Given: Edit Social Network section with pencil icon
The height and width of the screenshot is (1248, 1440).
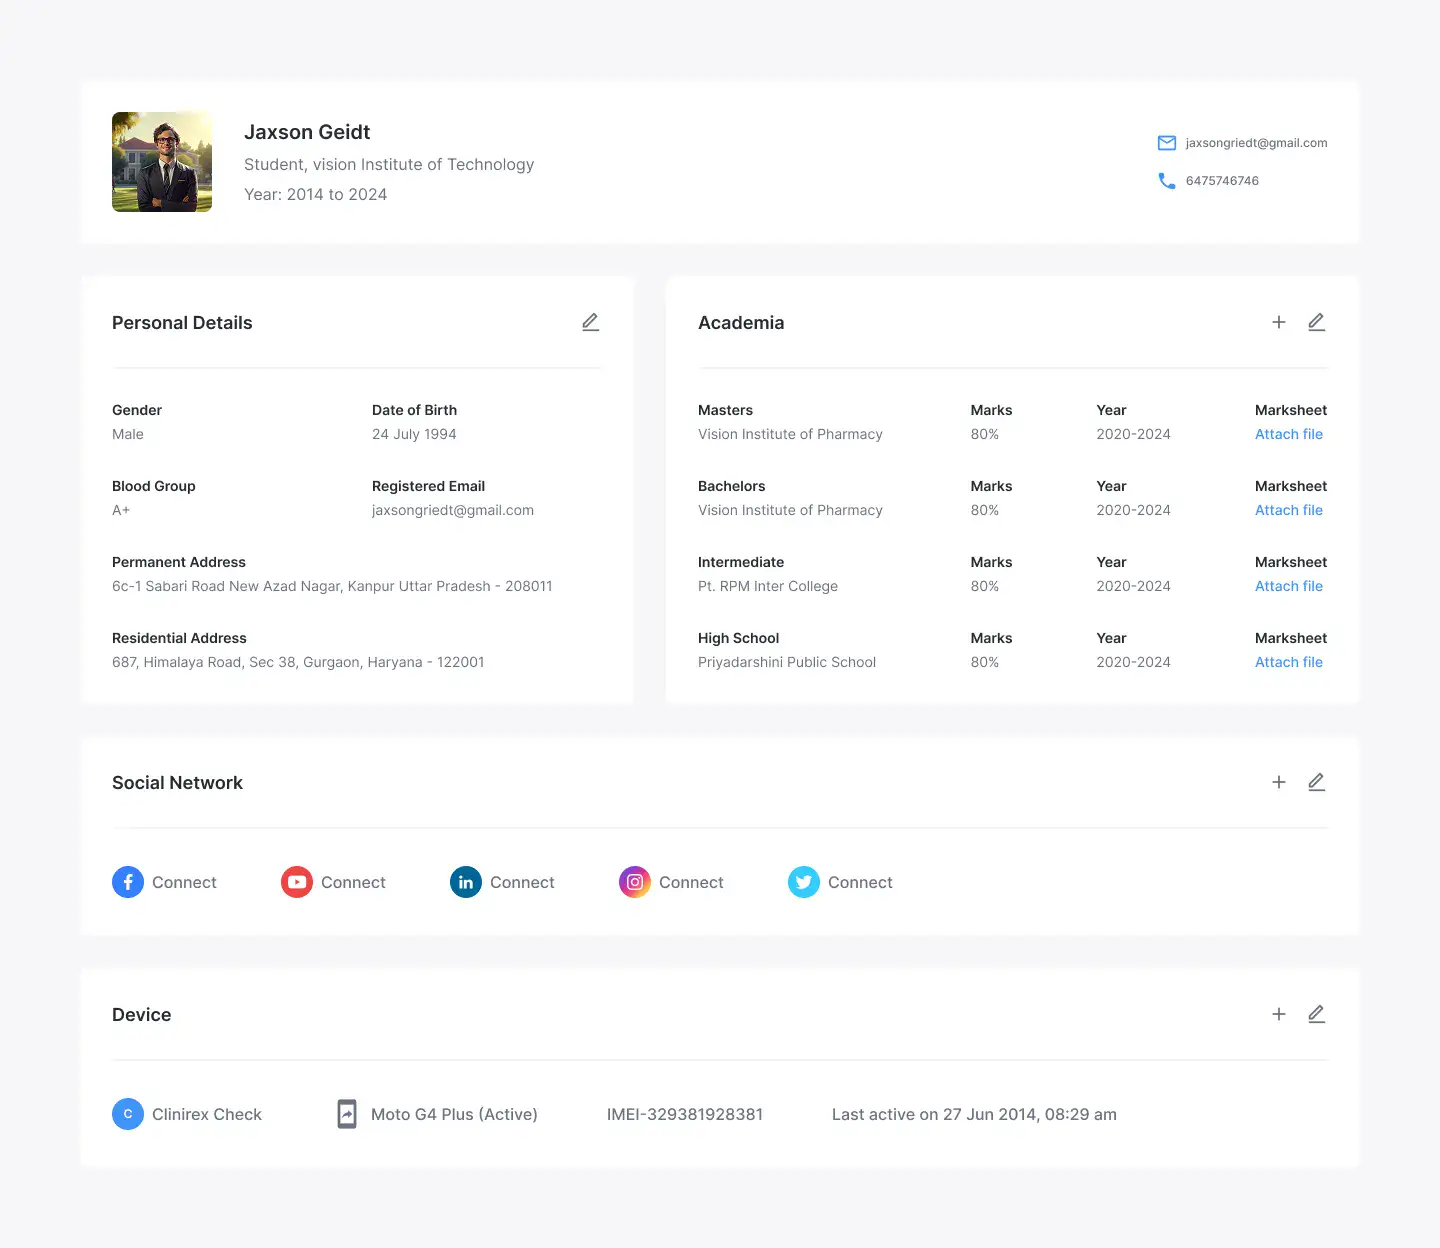Looking at the screenshot, I should click(x=1317, y=782).
